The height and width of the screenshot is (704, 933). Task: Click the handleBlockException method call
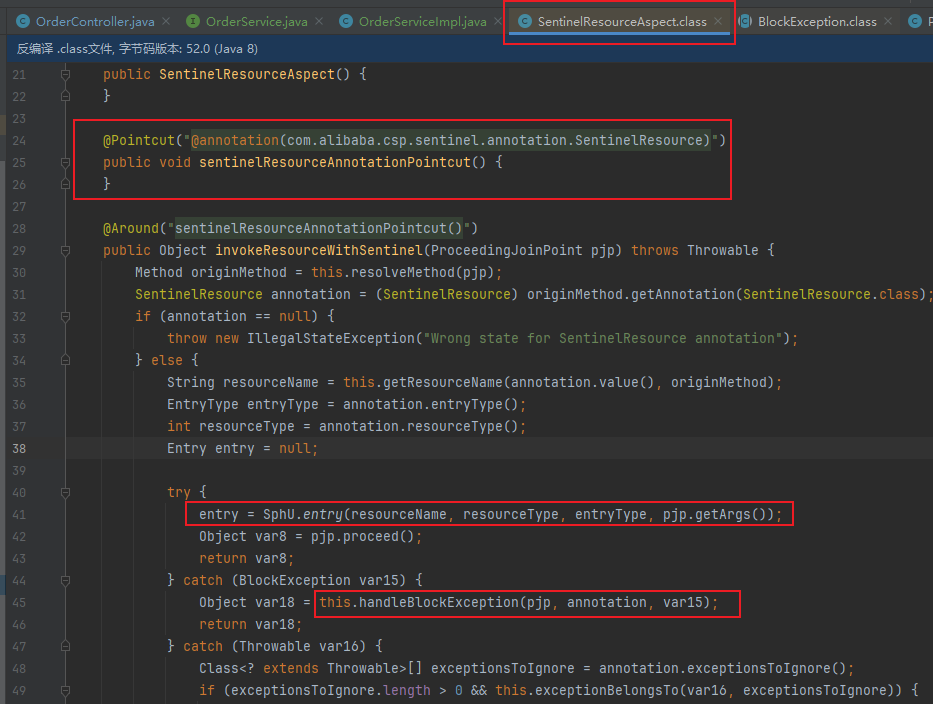click(x=439, y=602)
